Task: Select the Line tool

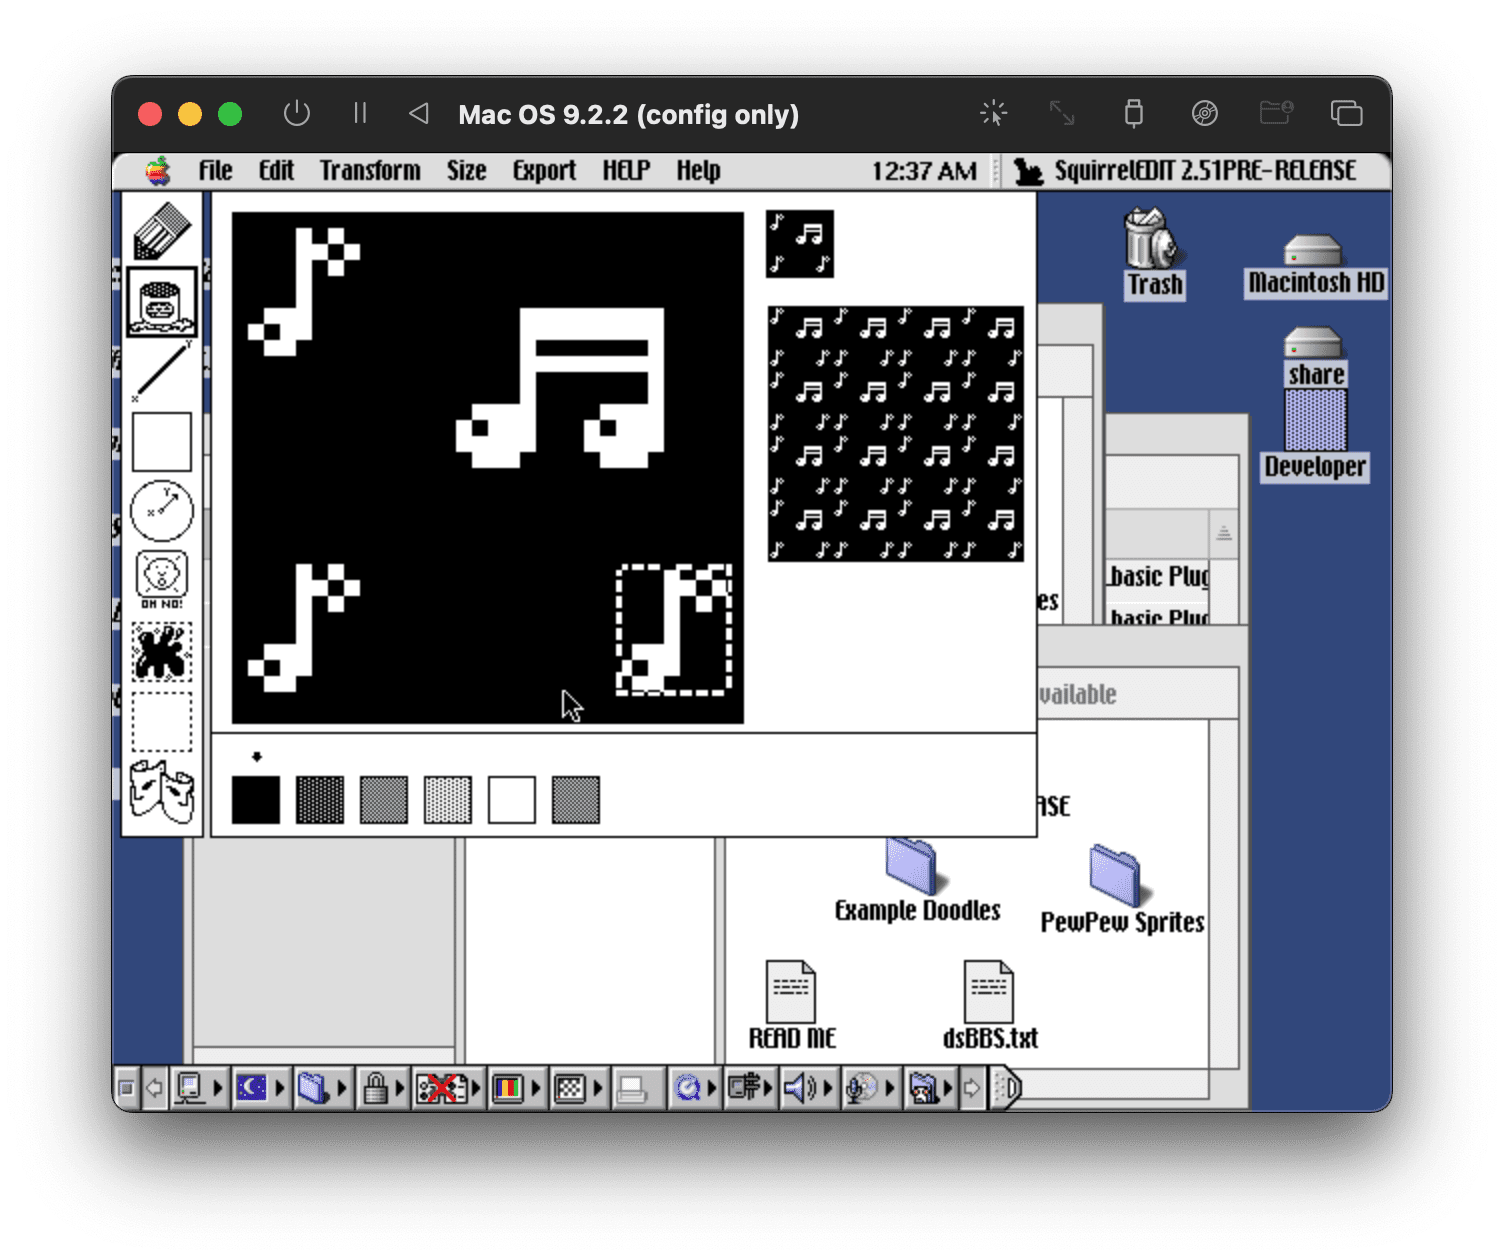Action: click(x=161, y=371)
